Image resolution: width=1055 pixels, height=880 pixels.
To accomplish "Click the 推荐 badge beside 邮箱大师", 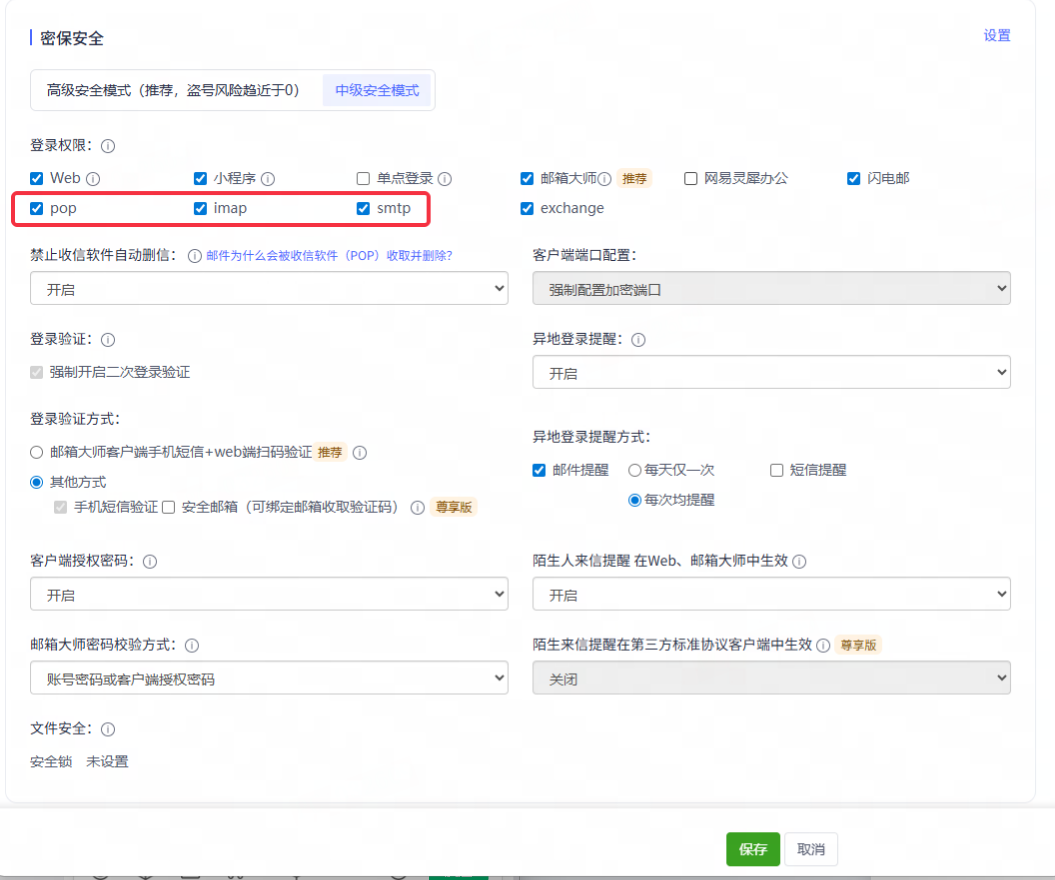I will tap(634, 179).
